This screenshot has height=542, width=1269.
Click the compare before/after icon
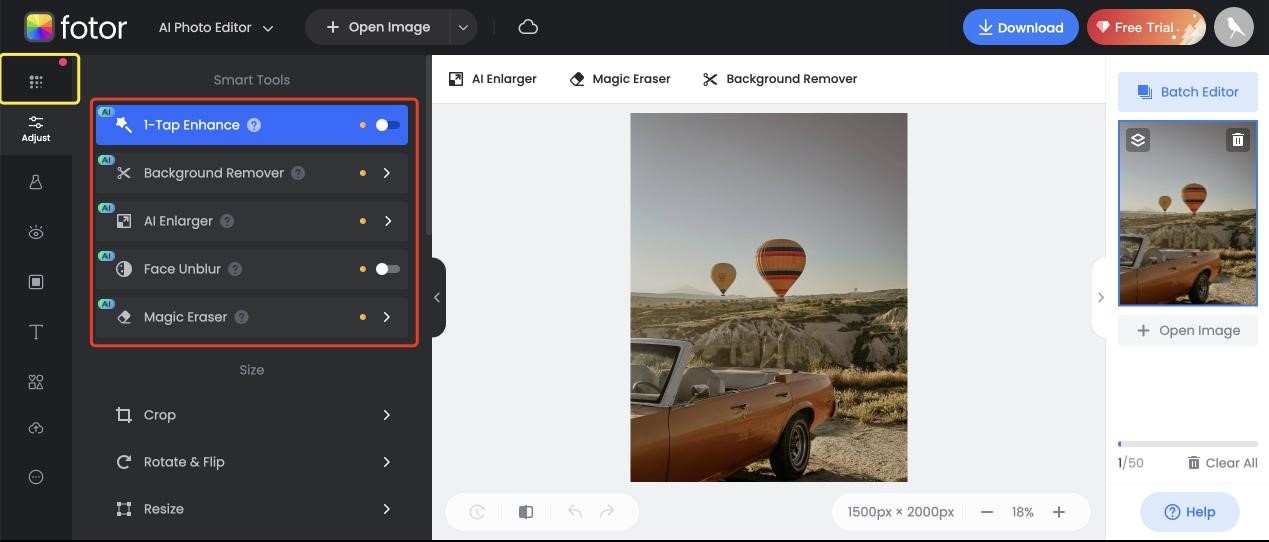pos(526,512)
